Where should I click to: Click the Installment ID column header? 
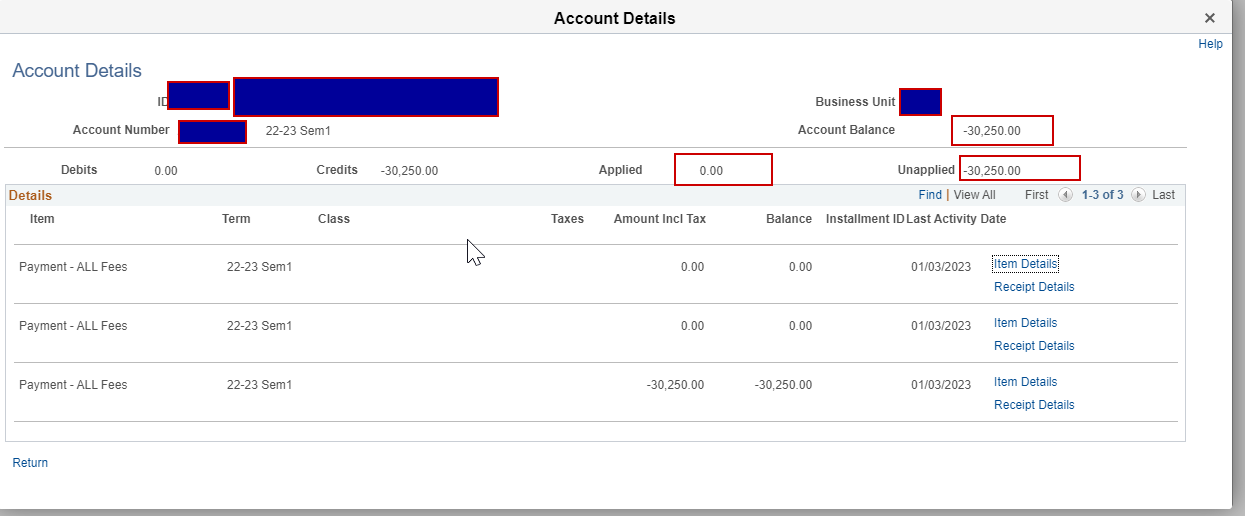[865, 219]
